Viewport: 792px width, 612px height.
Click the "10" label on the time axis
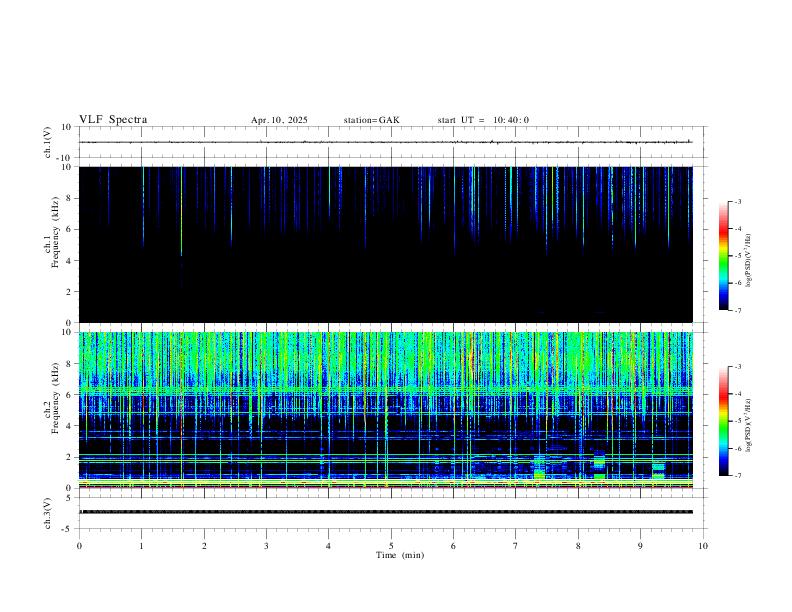pyautogui.click(x=703, y=546)
